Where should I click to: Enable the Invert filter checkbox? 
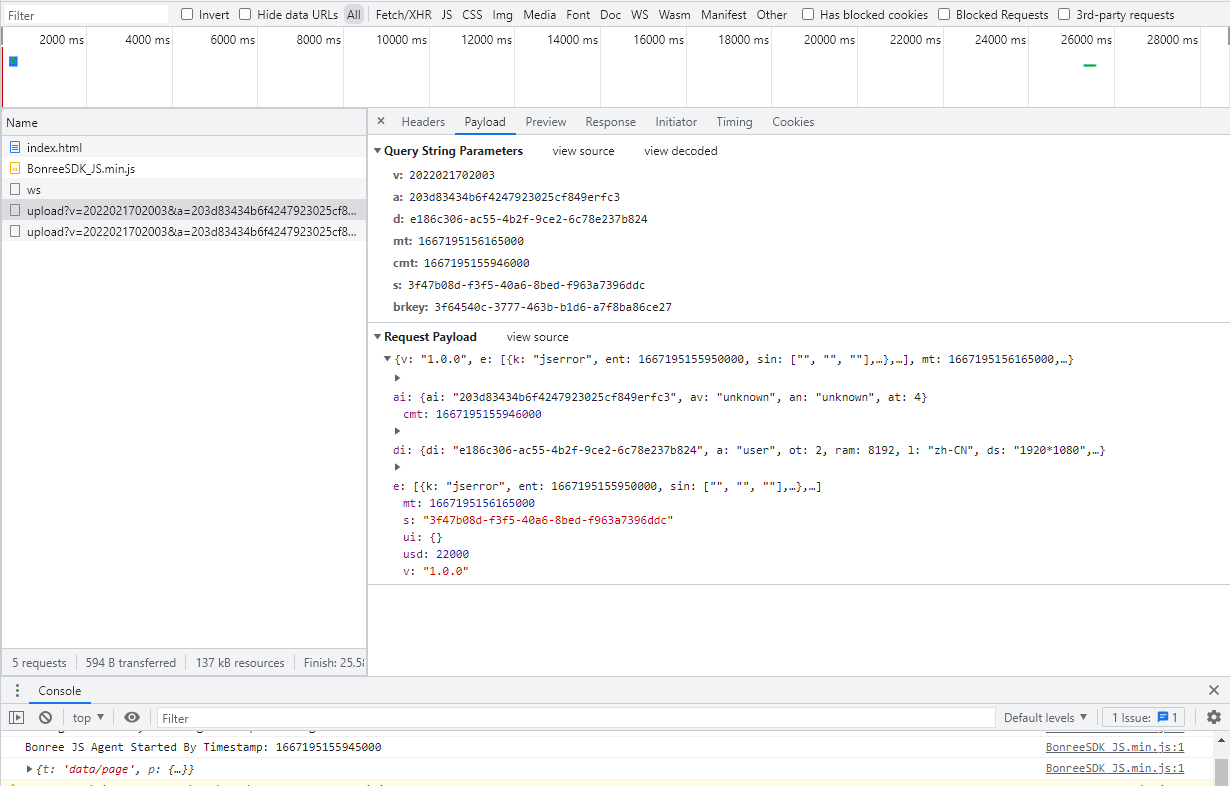pyautogui.click(x=187, y=15)
